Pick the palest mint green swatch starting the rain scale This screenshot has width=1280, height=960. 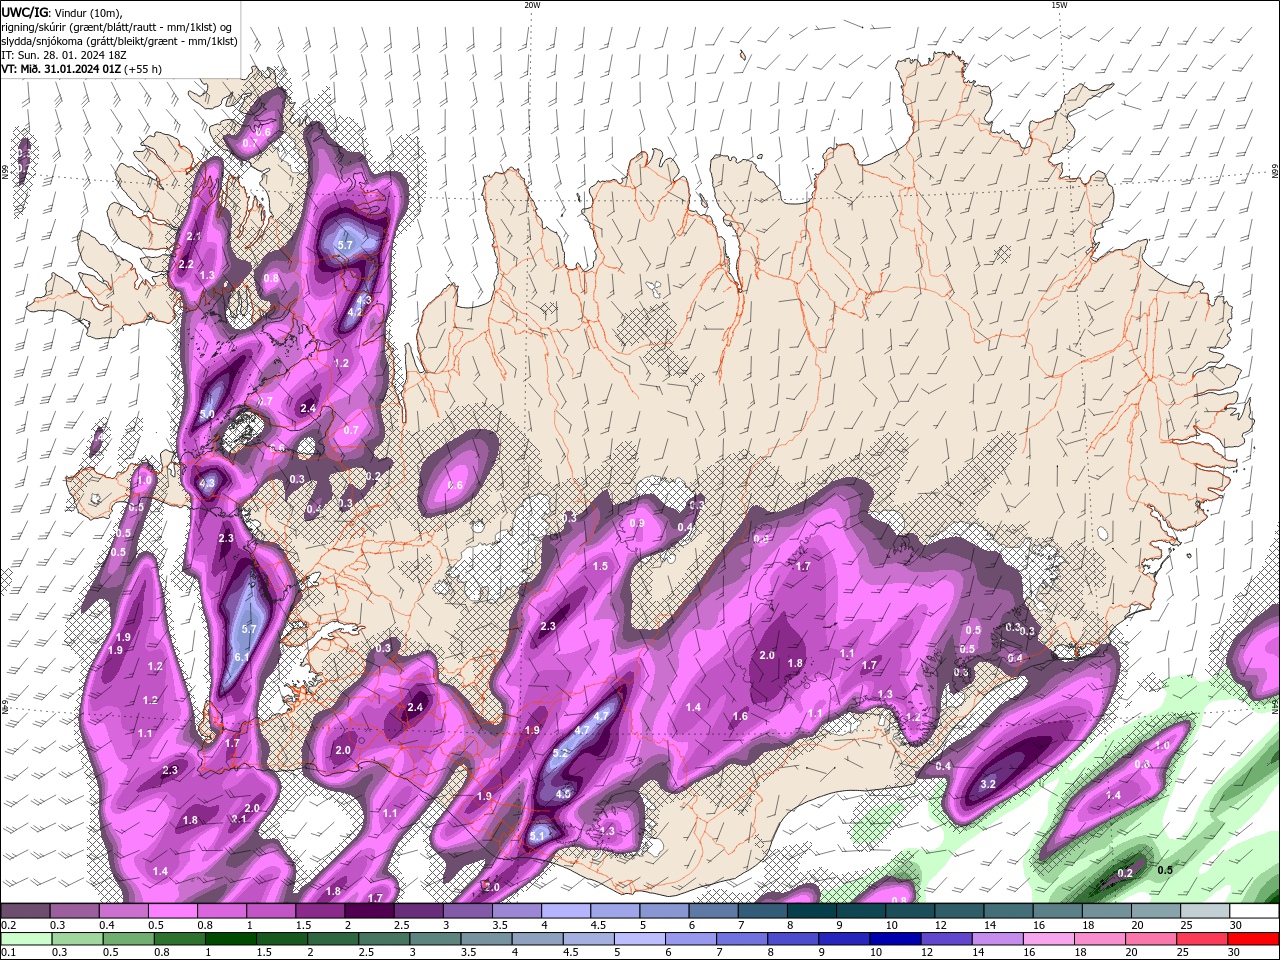pos(26,938)
